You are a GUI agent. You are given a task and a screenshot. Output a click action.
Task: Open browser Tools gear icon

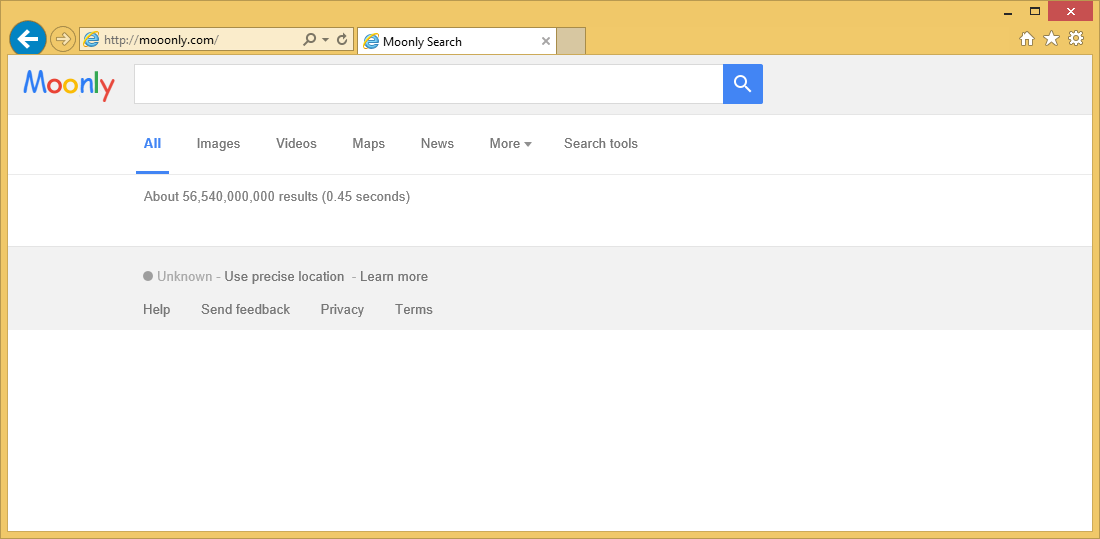[1076, 39]
